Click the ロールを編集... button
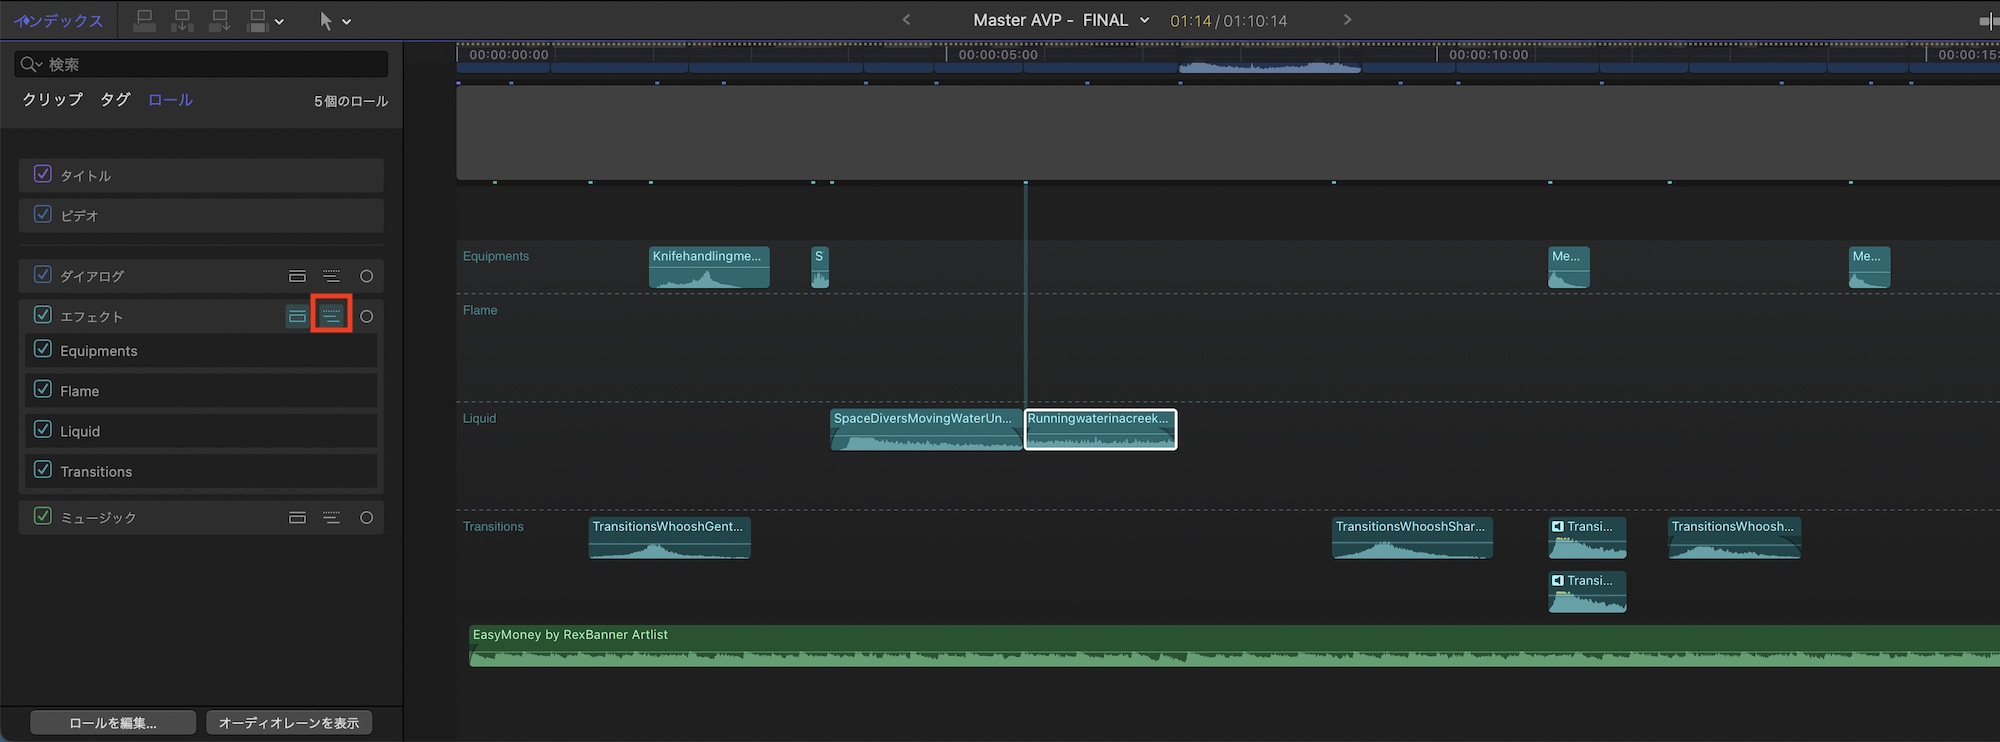This screenshot has width=2000, height=742. 112,723
